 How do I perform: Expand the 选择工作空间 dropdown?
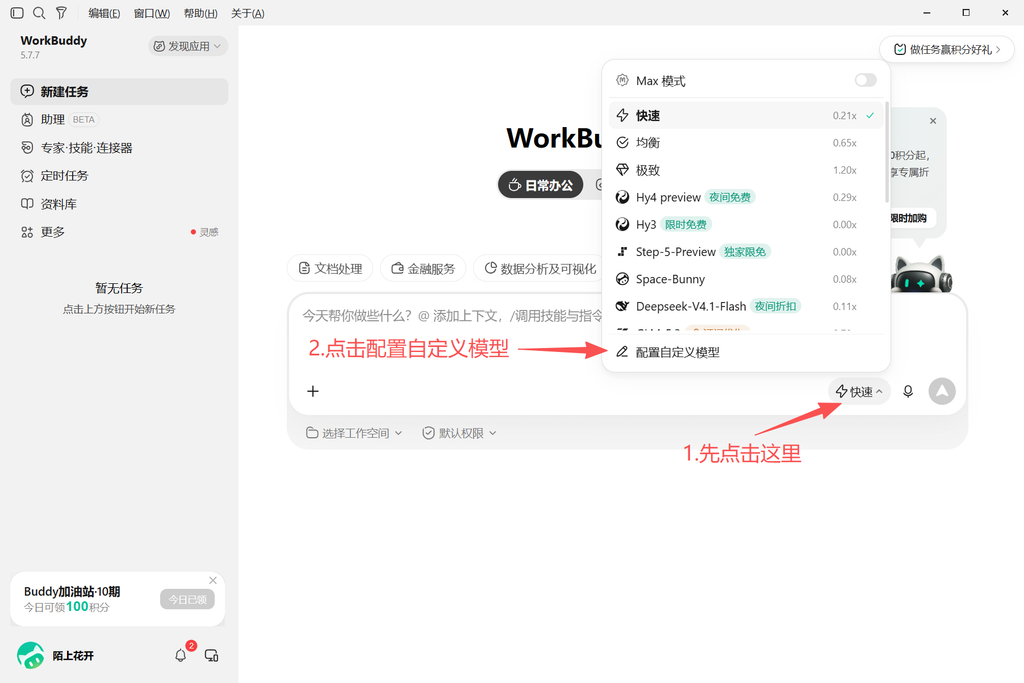coord(354,433)
